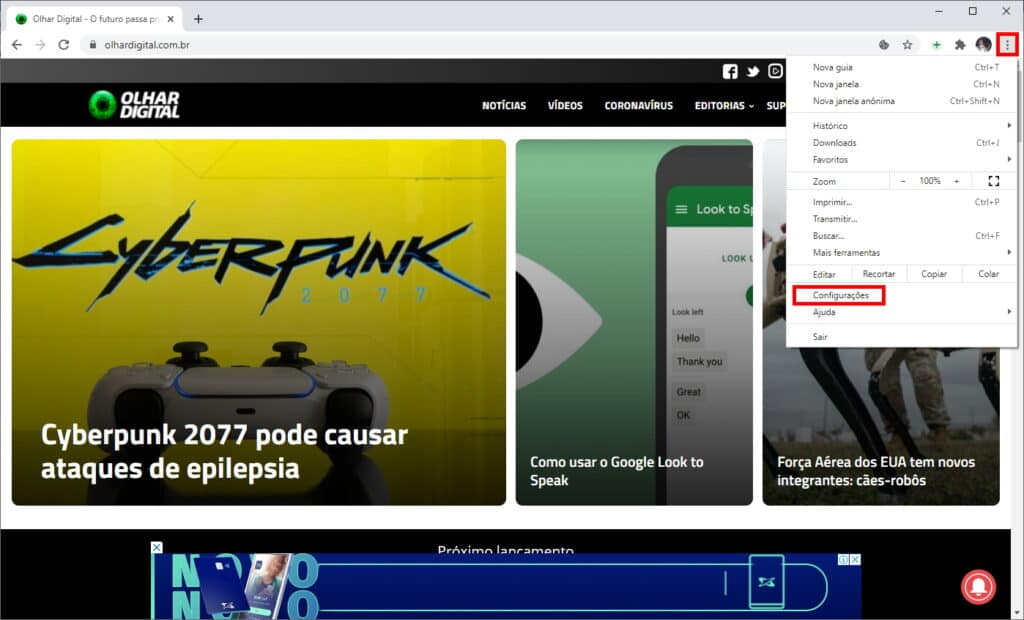Open the Twitter icon in the site header
Viewport: 1024px width, 620px height.
point(753,71)
